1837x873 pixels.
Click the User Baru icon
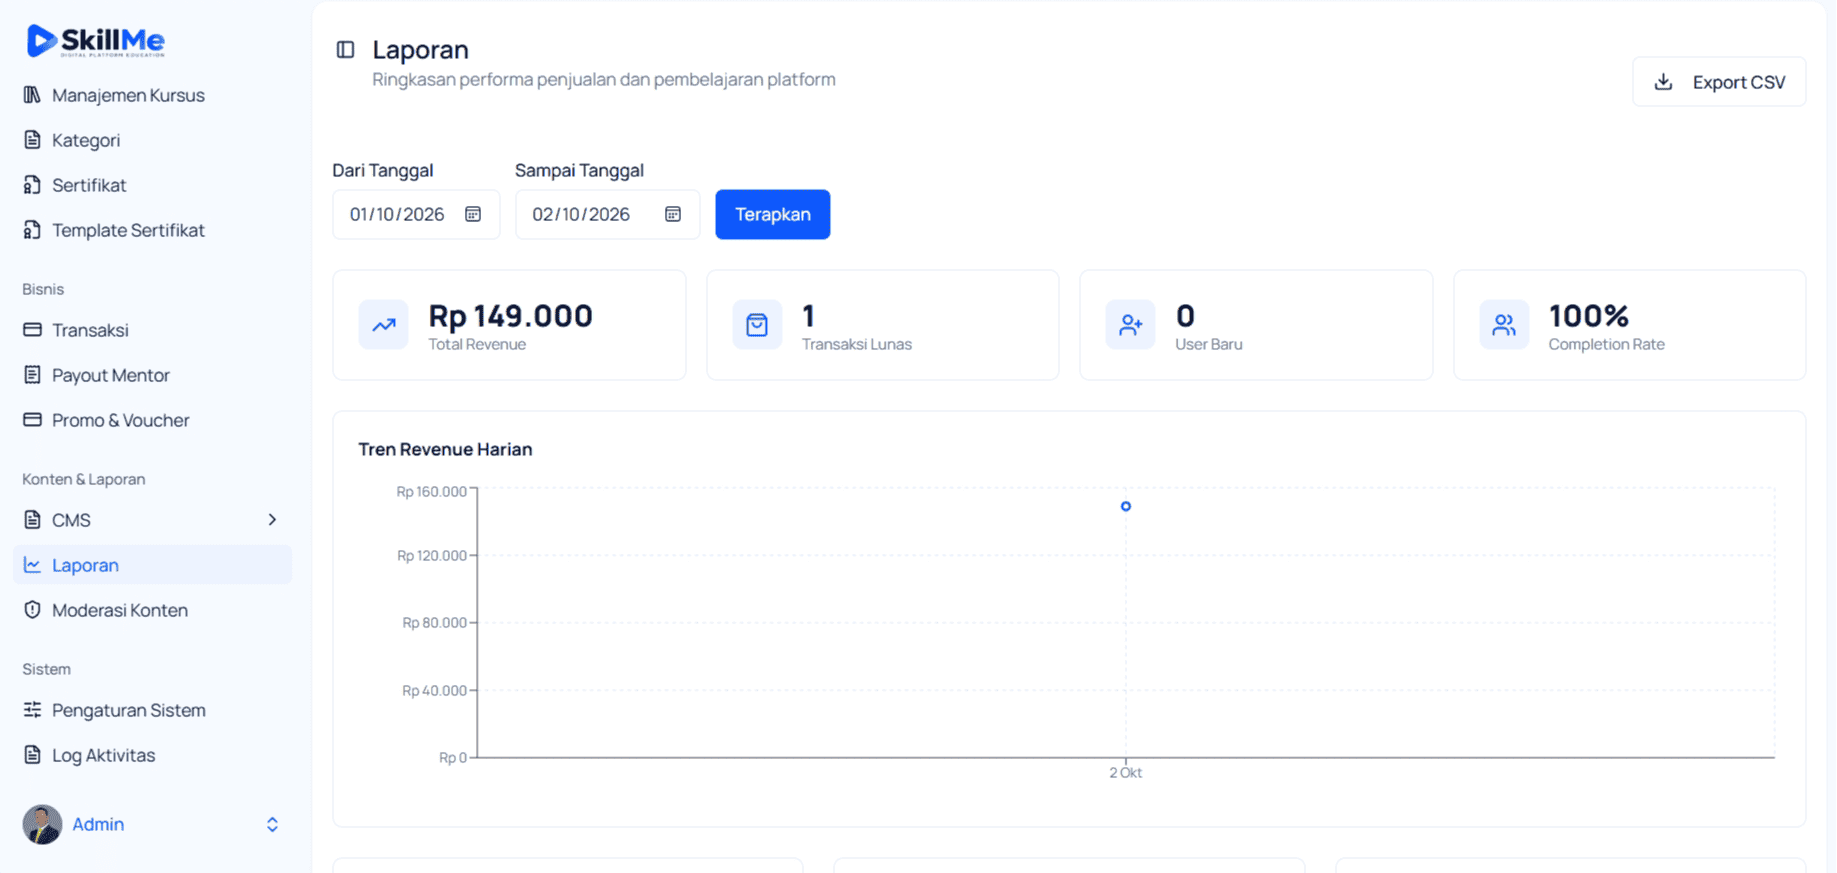tap(1130, 325)
